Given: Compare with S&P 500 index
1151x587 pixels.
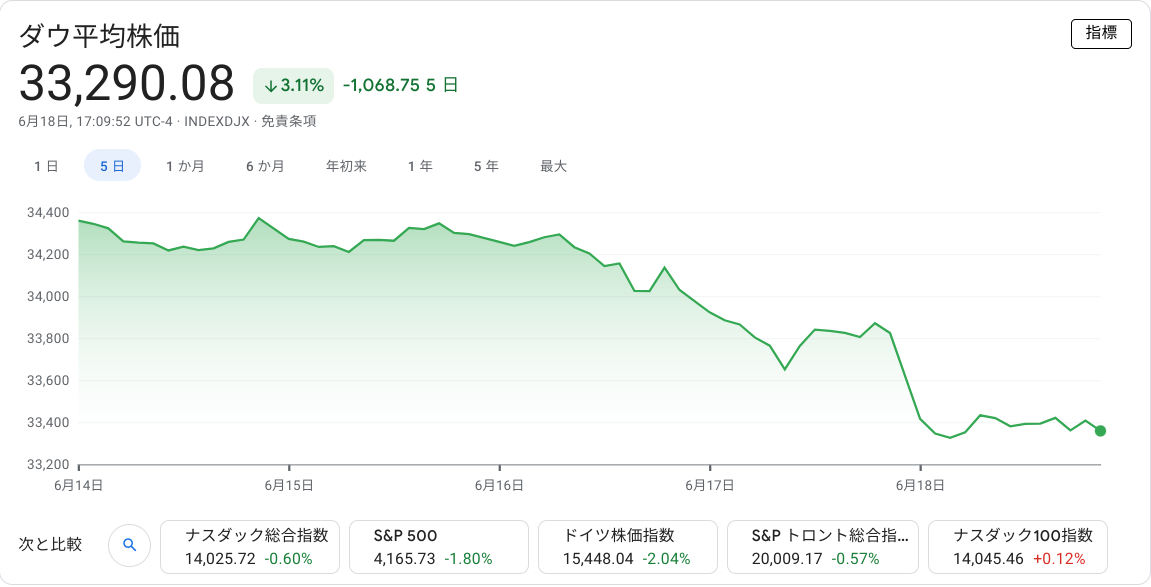Looking at the screenshot, I should click(x=439, y=547).
